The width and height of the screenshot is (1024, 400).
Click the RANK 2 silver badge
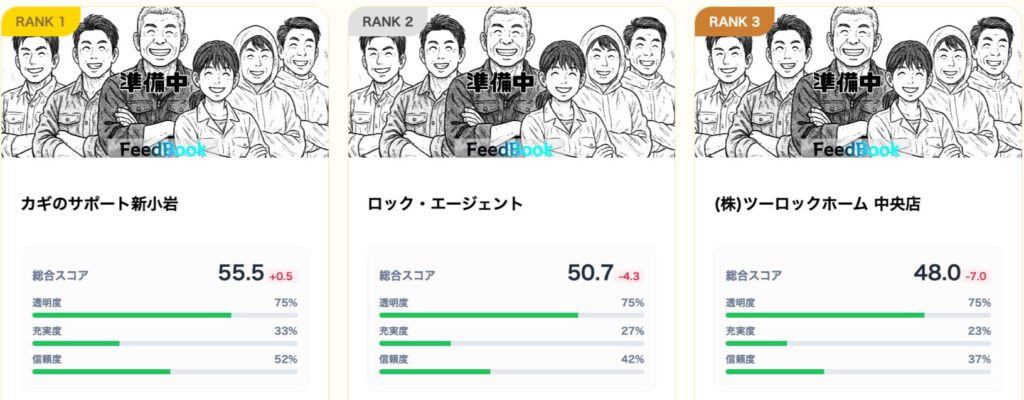point(387,19)
